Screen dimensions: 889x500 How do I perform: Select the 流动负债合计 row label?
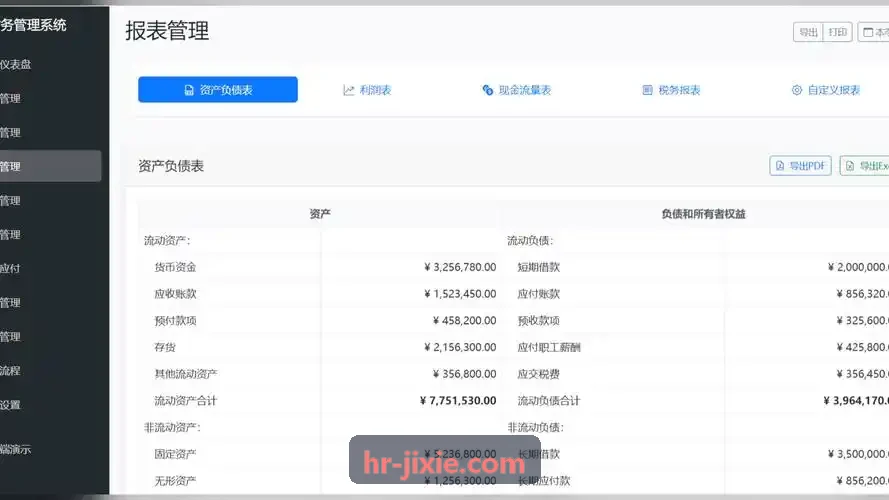pos(549,400)
